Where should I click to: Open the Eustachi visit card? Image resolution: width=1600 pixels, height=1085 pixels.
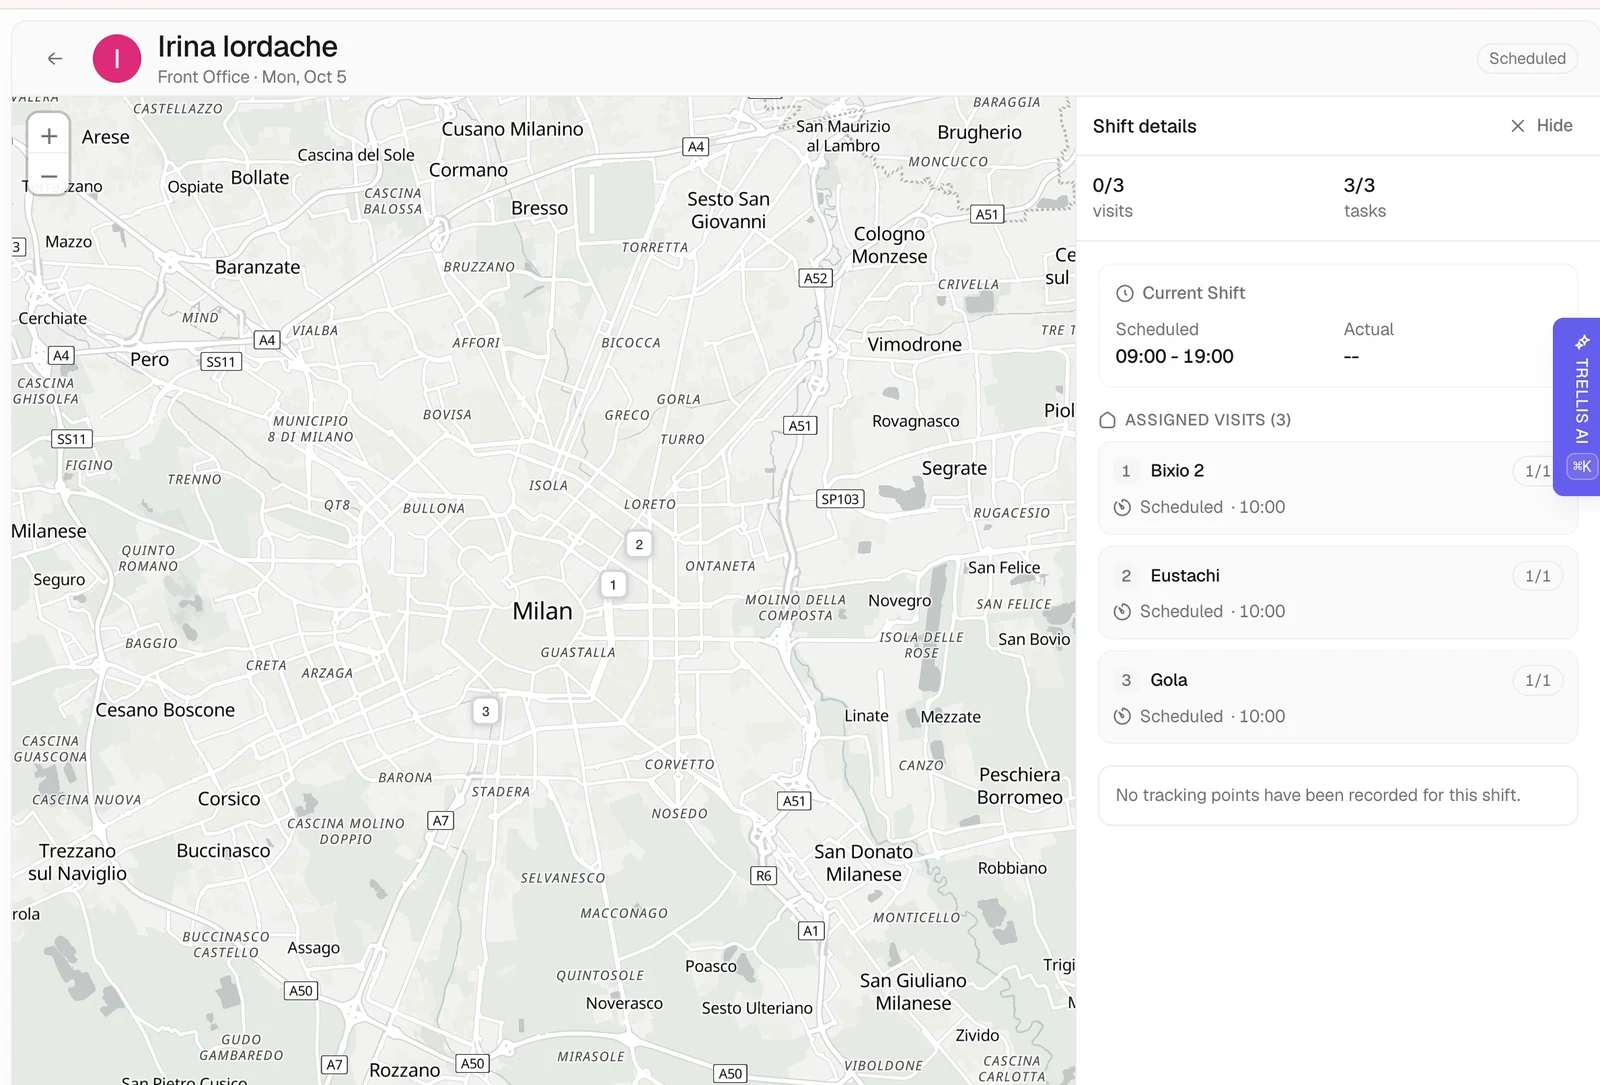1337,593
